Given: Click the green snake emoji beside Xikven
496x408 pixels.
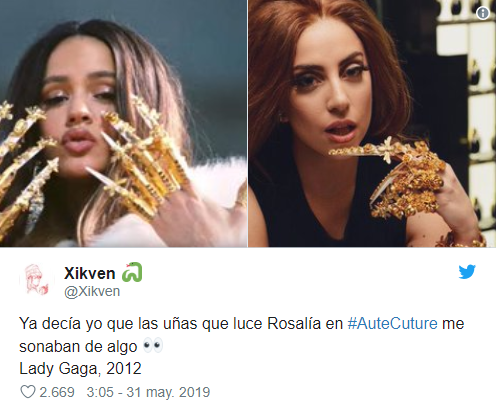Looking at the screenshot, I should 132,272.
